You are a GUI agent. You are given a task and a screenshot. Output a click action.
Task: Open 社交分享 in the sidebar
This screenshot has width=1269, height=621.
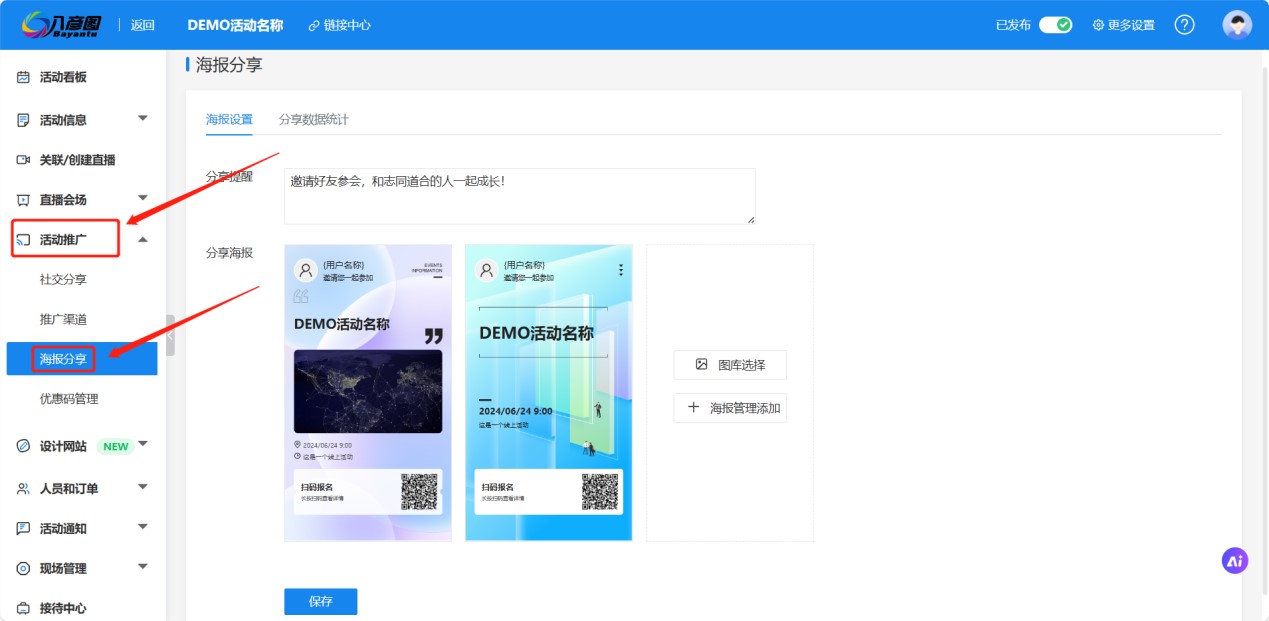coord(63,280)
